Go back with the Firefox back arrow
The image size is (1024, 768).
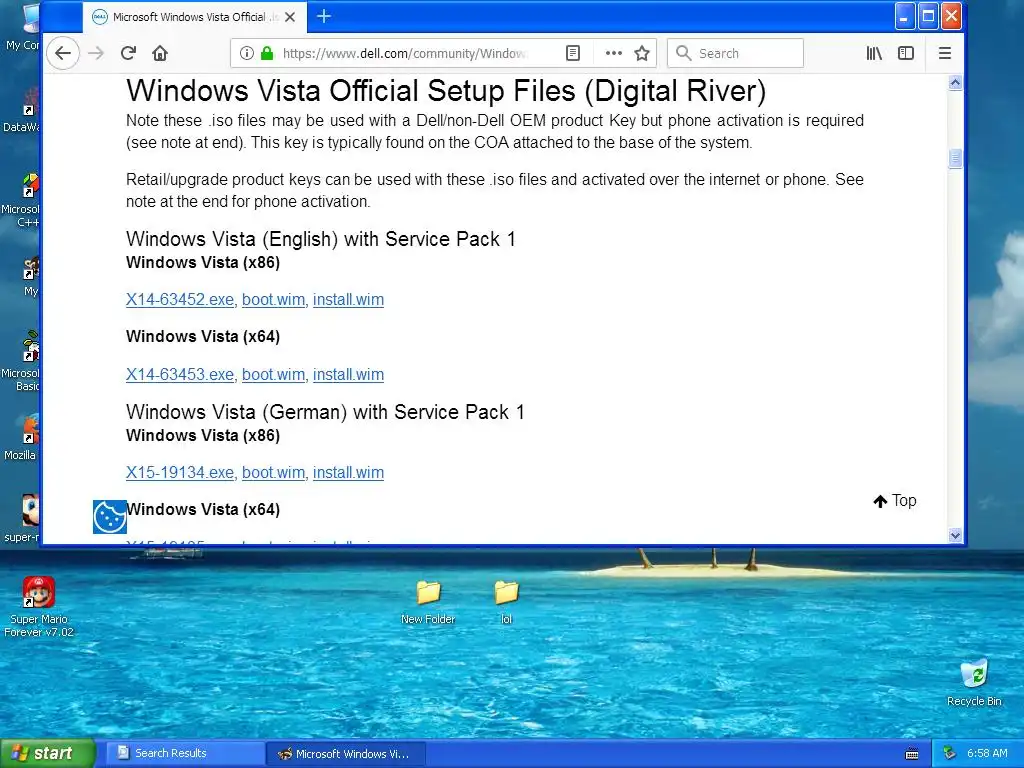[63, 54]
